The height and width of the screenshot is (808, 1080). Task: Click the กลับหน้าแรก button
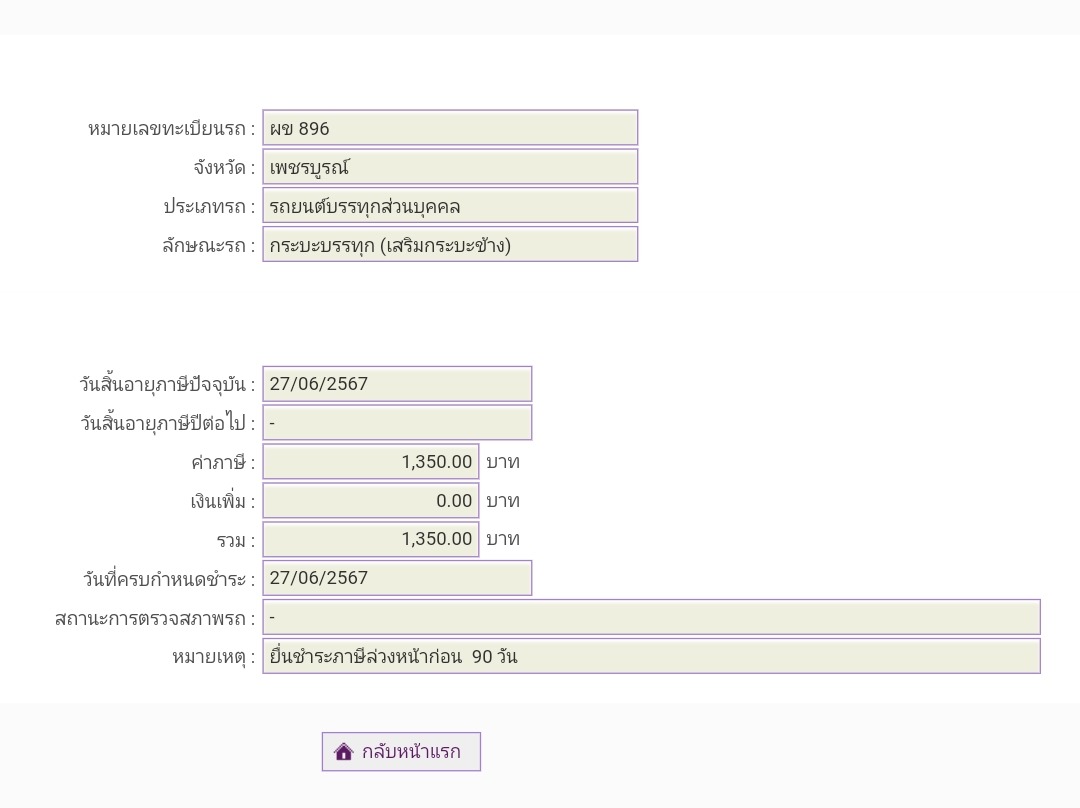pos(401,752)
